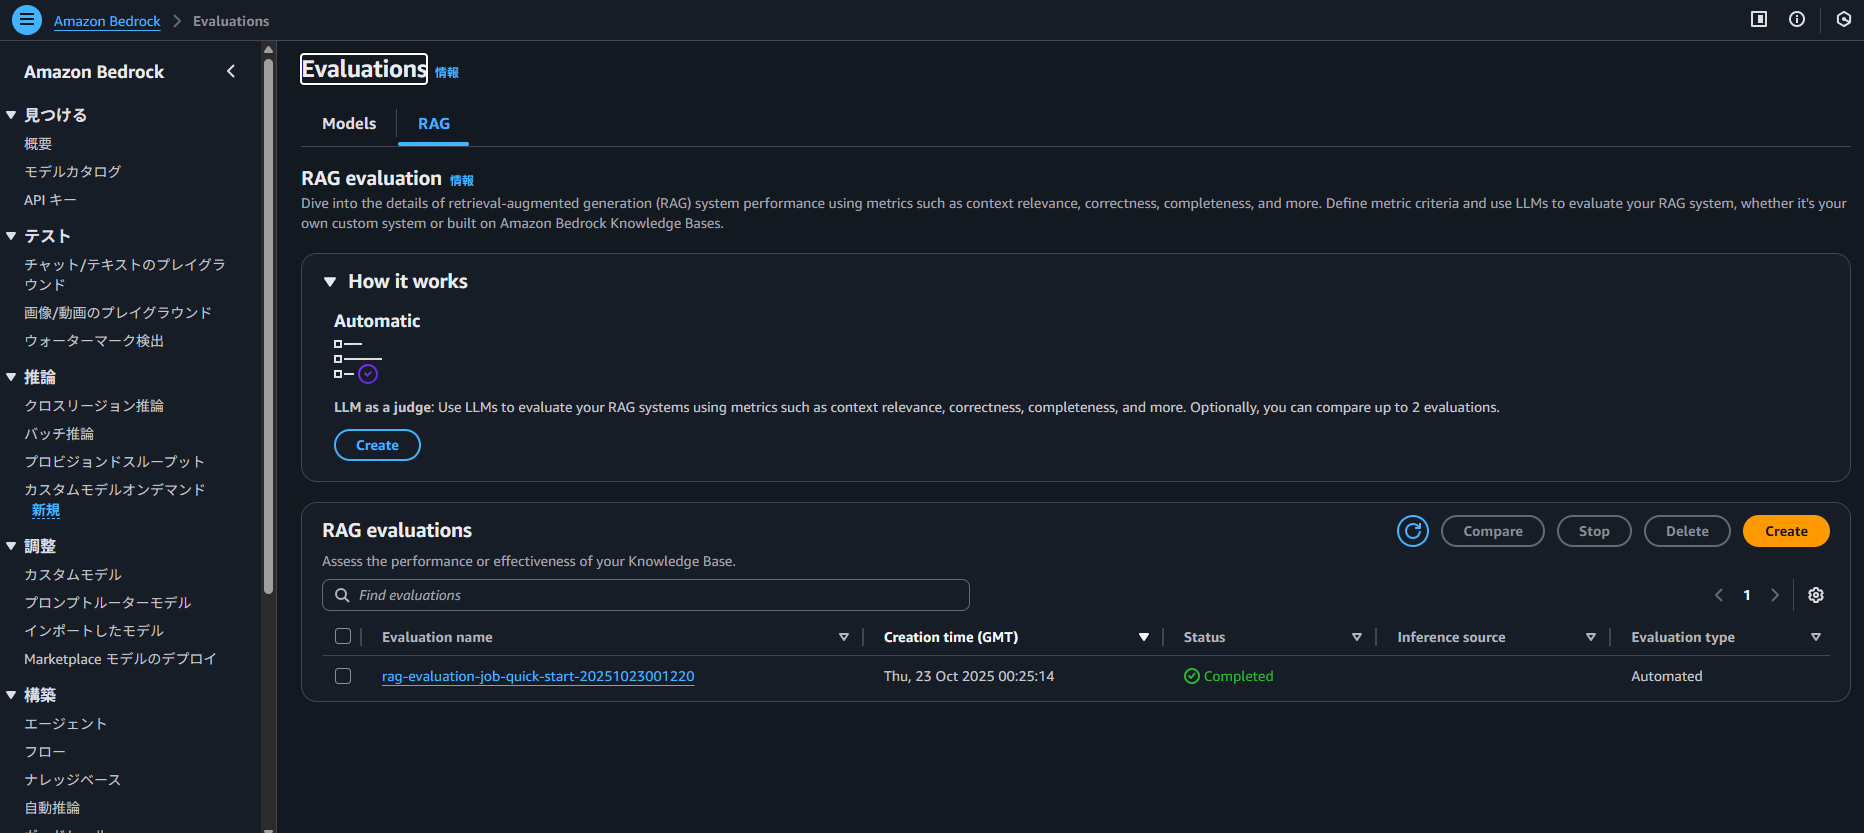Focus the Find evaluations search field
1864x833 pixels.
(660, 595)
